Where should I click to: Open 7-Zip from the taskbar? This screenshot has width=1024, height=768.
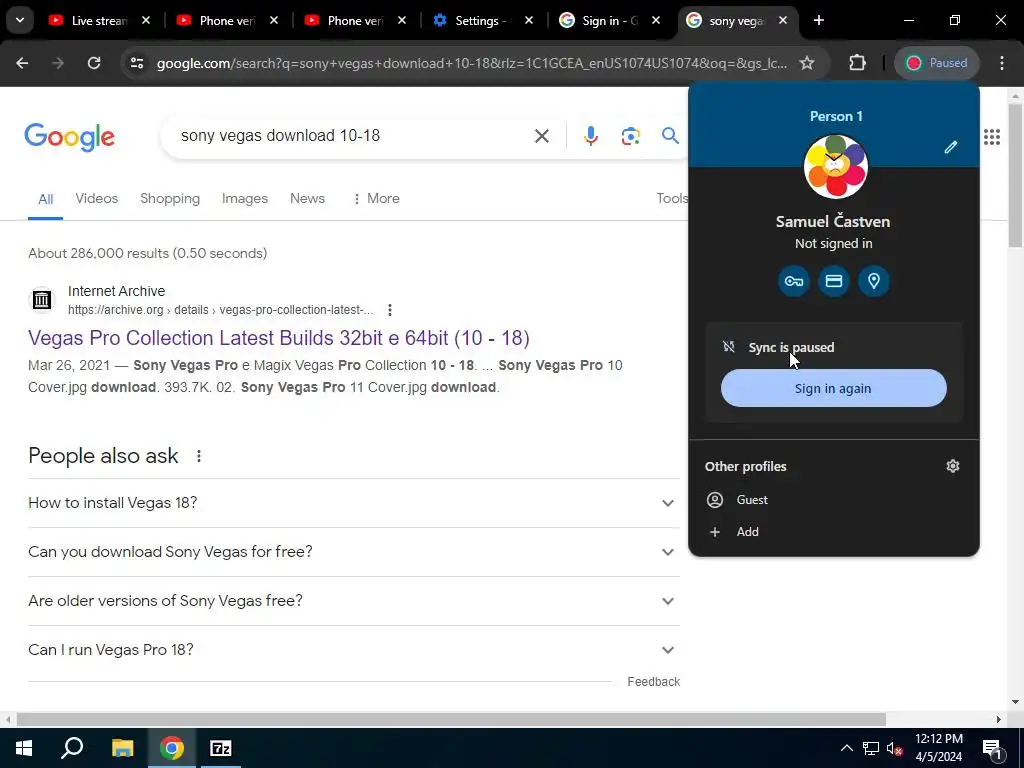coord(221,748)
